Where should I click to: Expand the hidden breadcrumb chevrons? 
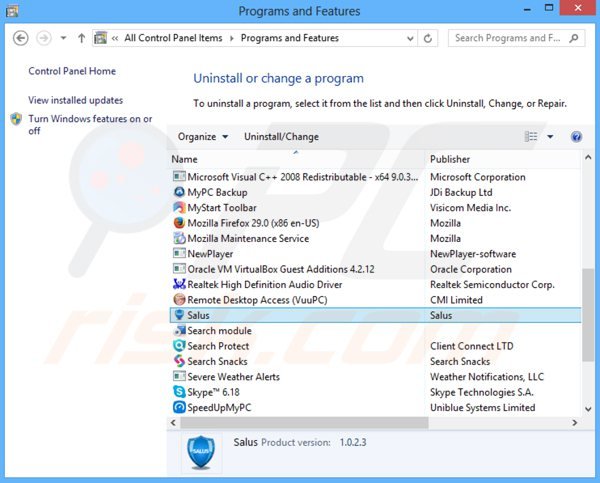coord(115,38)
